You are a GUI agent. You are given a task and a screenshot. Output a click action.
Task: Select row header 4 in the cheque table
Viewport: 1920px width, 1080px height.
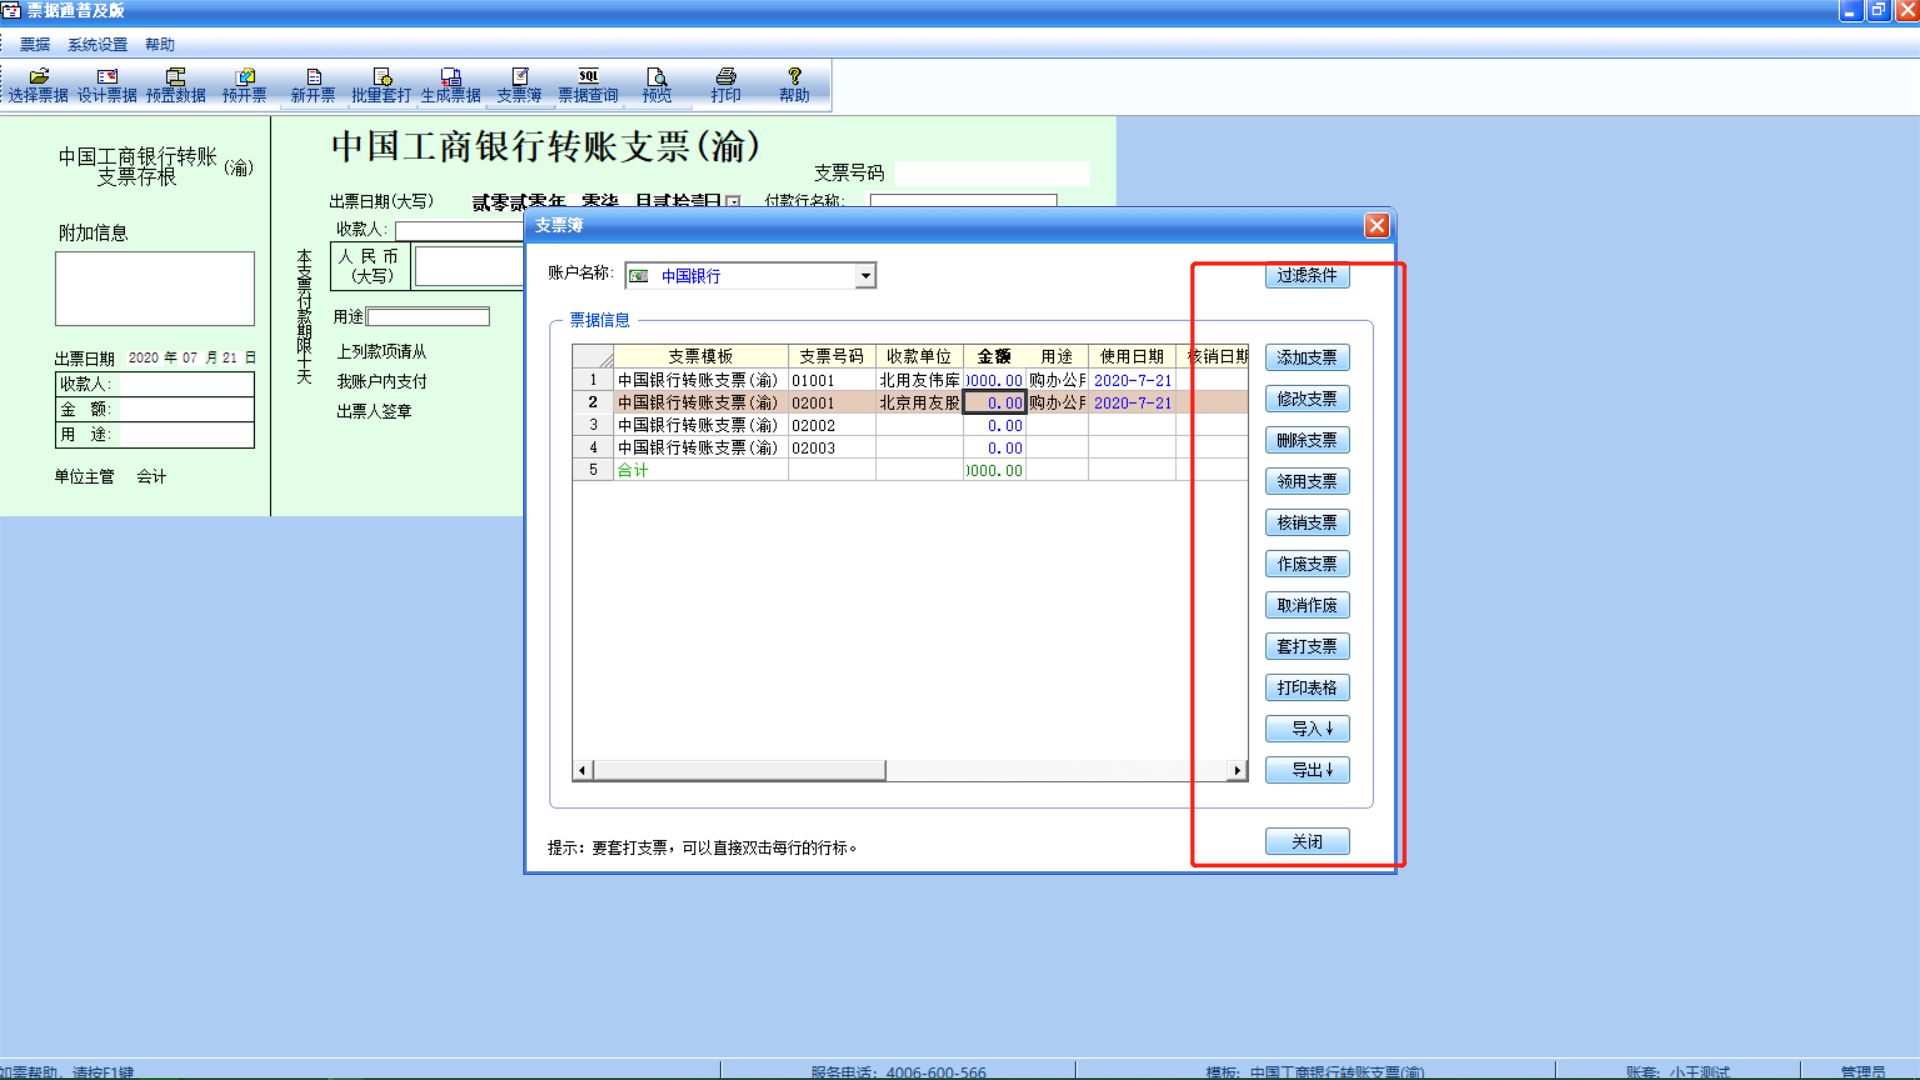593,448
